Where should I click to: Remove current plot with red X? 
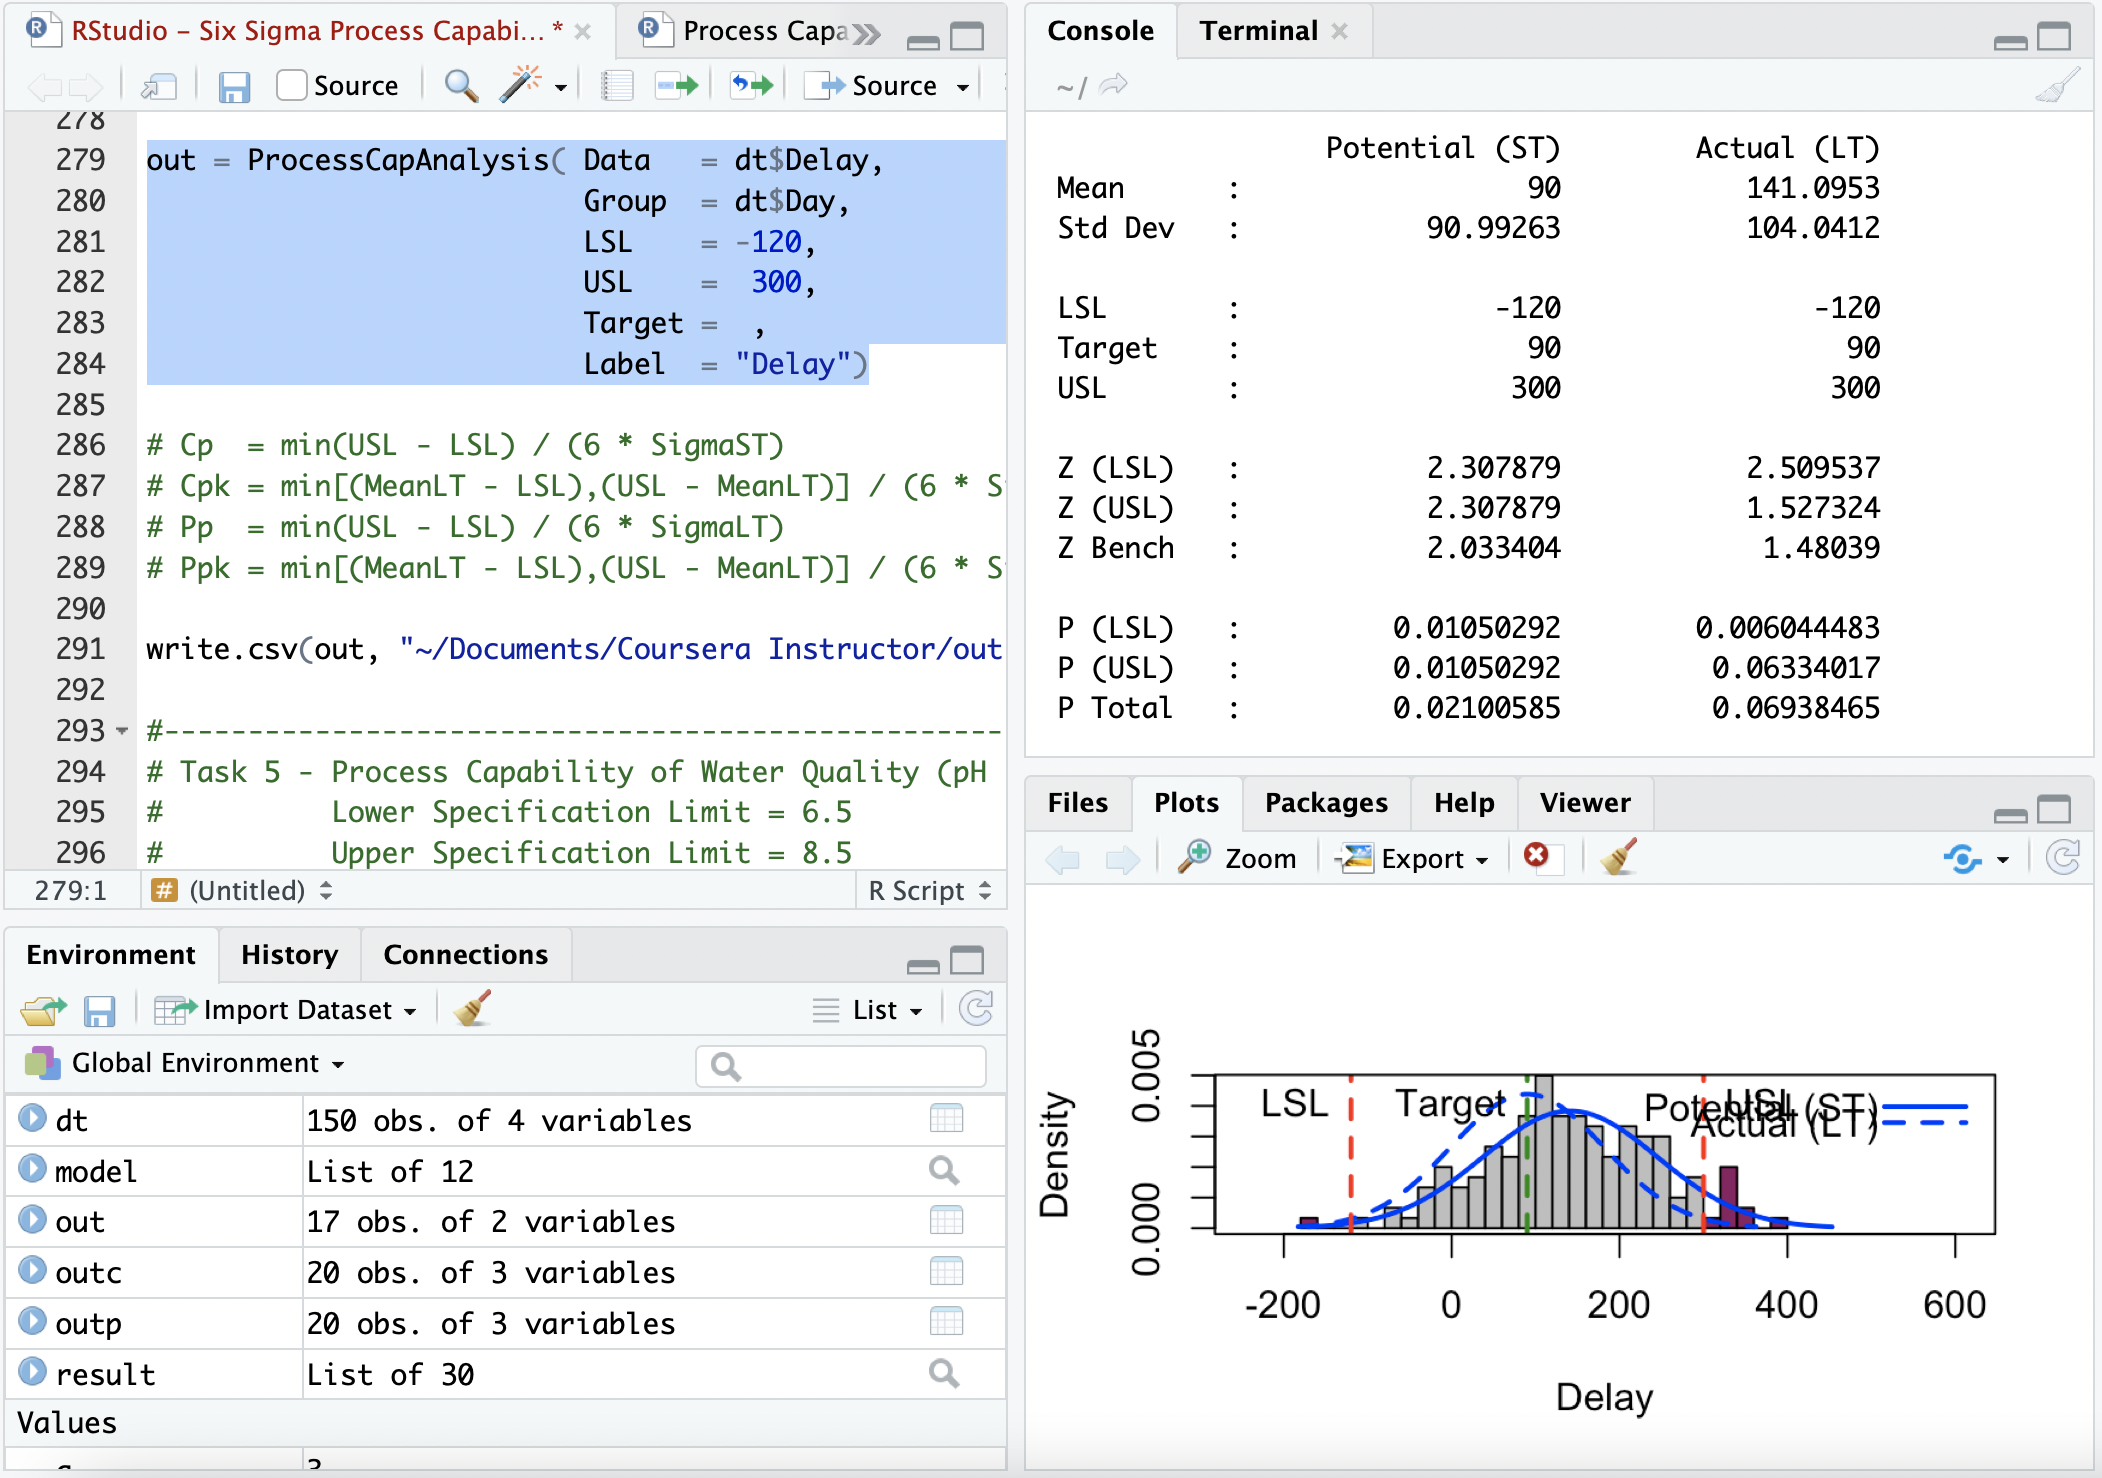point(1536,856)
